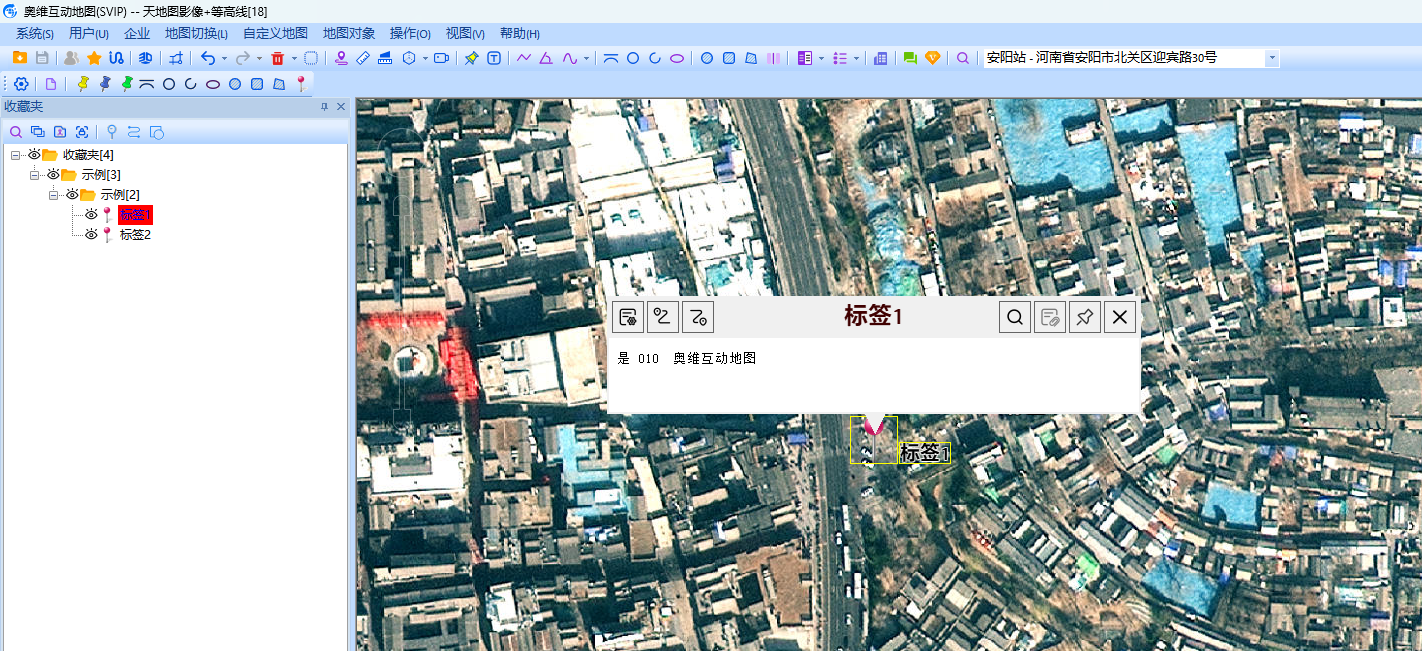
Task: Toggle visibility eye of 示例[3] folder
Action: click(x=53, y=175)
